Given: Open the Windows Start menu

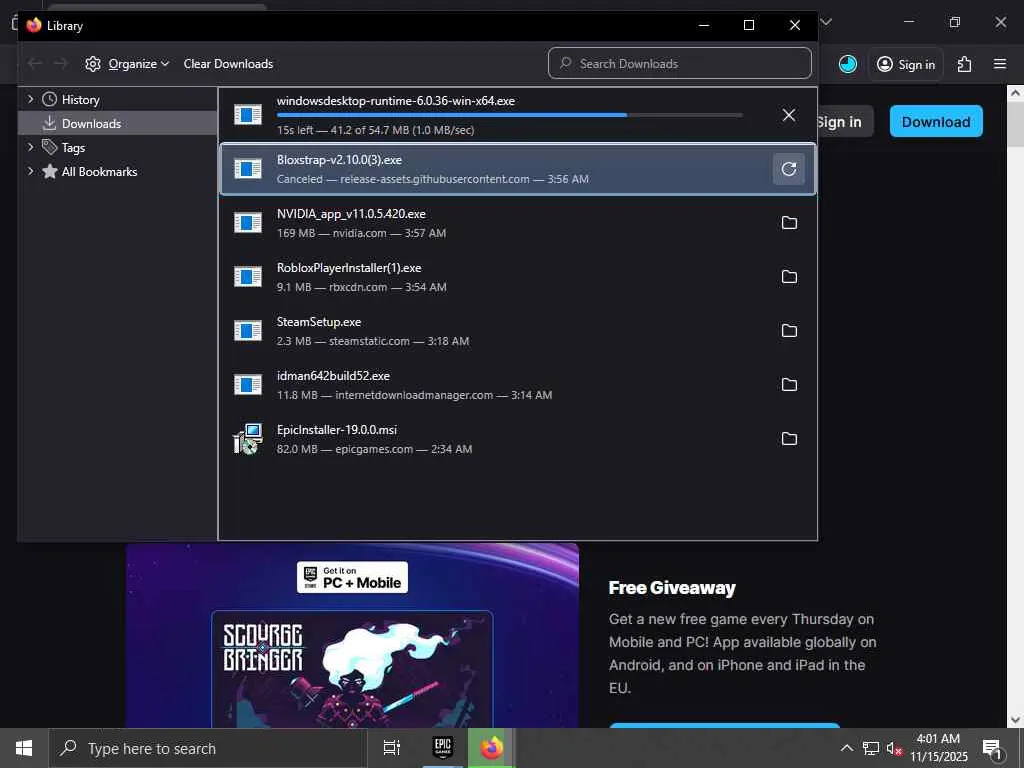Looking at the screenshot, I should tap(24, 748).
